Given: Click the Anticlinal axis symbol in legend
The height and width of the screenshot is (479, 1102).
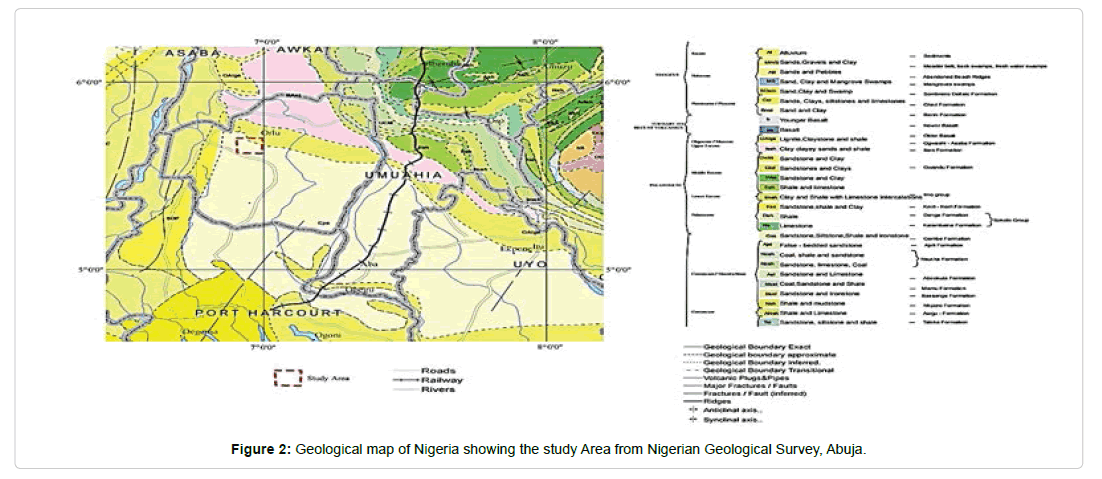Looking at the screenshot, I should (691, 410).
